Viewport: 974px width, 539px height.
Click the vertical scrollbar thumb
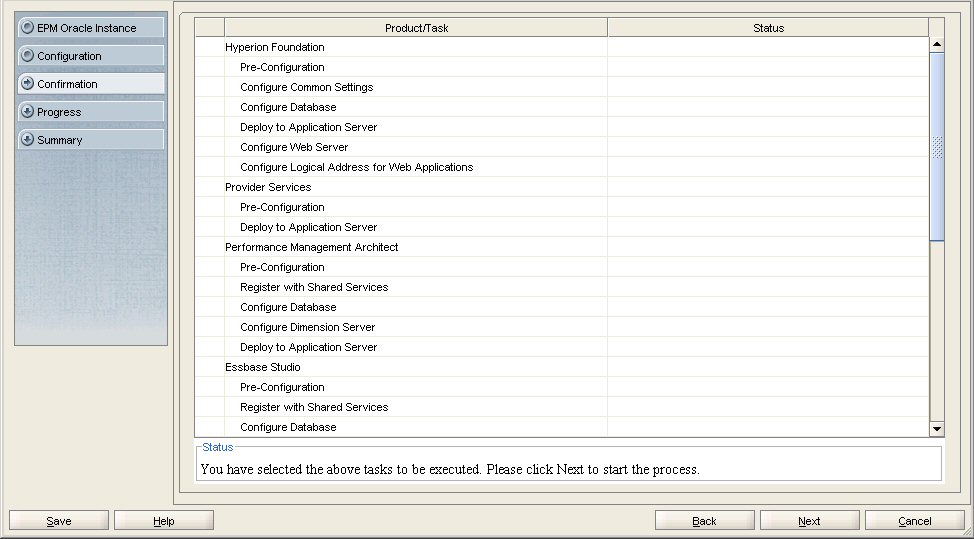point(937,147)
